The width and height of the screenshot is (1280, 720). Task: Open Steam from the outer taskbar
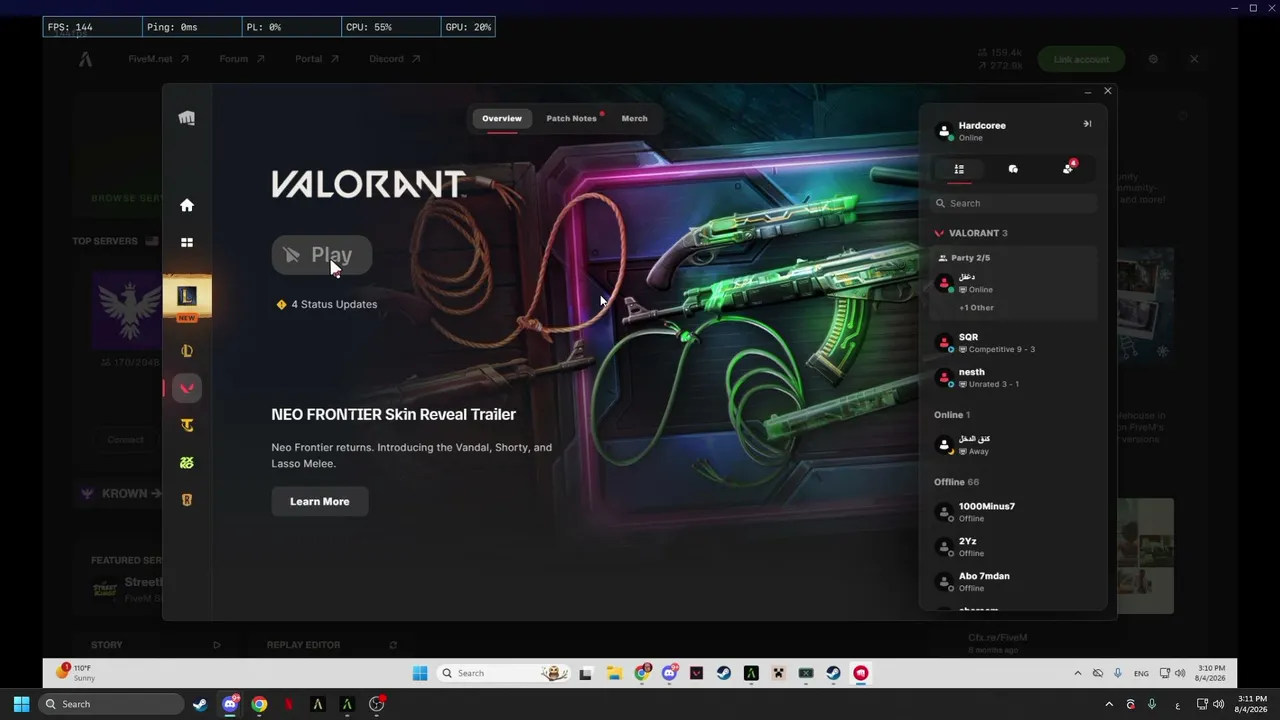point(200,704)
